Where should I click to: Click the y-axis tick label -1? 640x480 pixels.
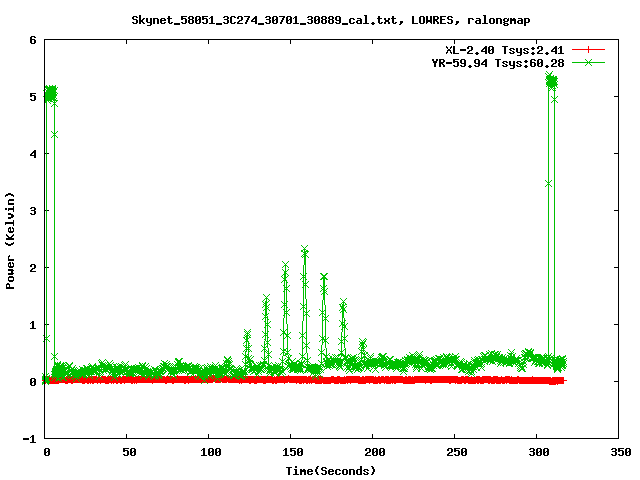[x=29, y=439]
